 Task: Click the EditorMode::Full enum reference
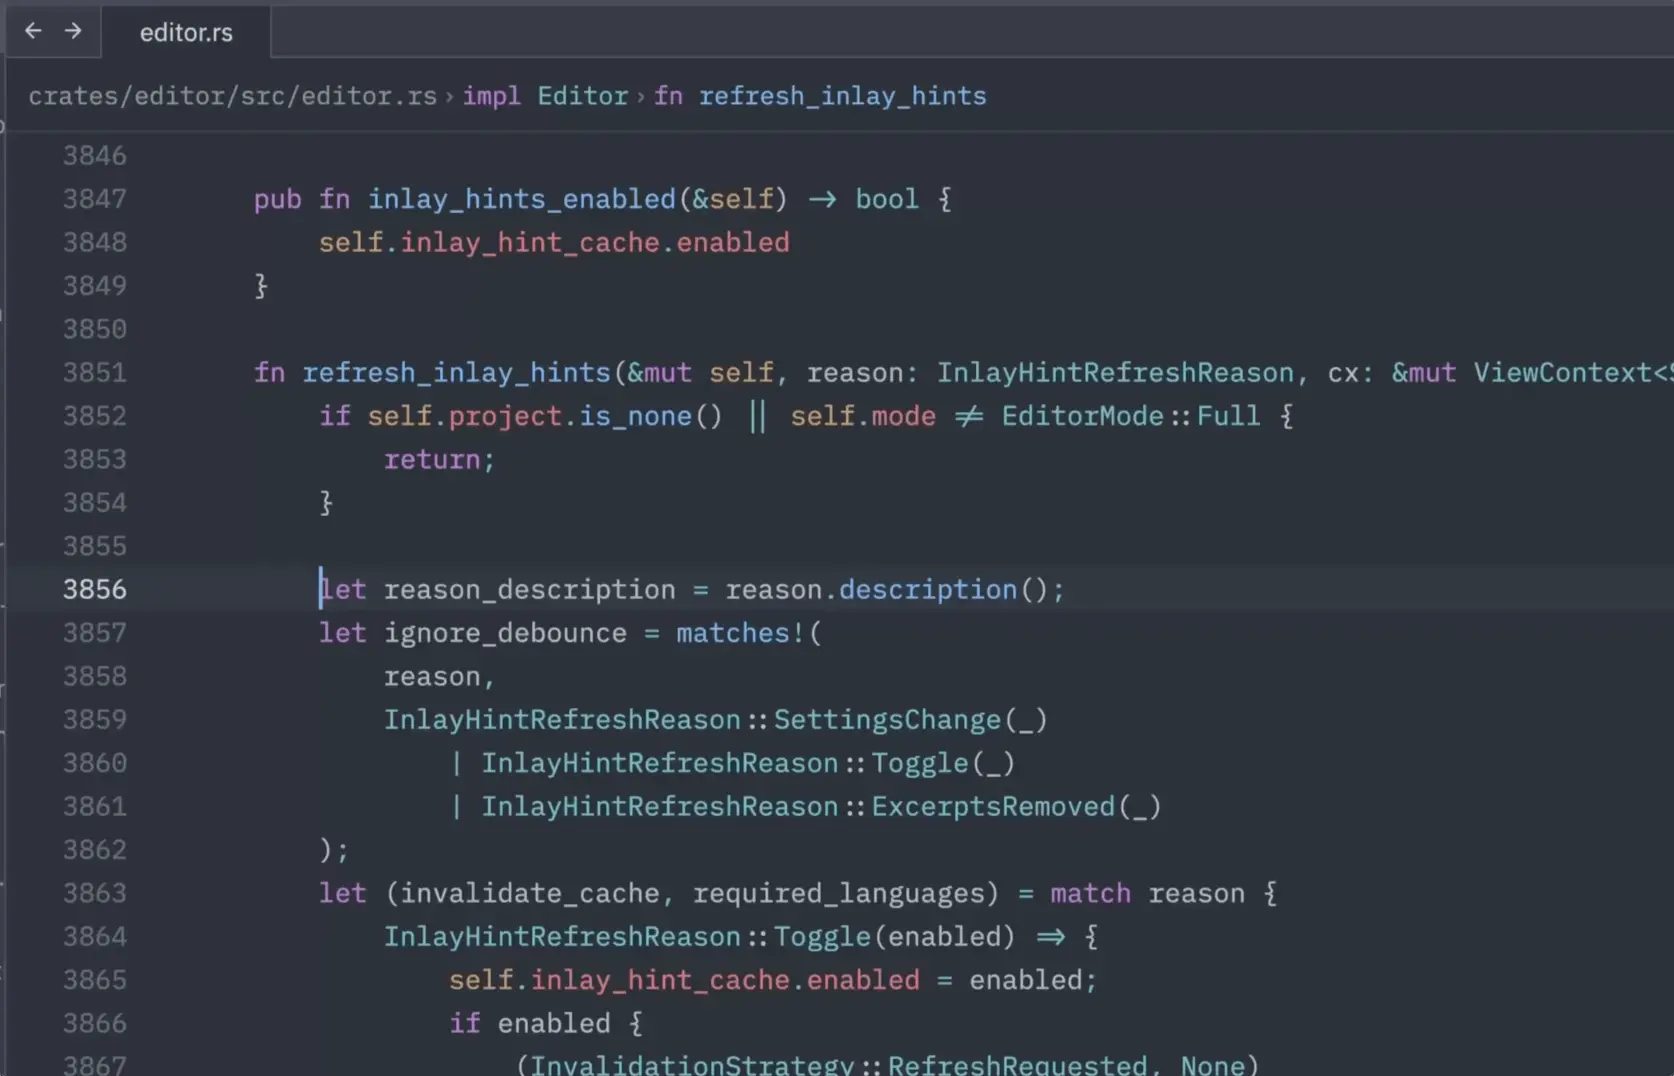point(1130,416)
